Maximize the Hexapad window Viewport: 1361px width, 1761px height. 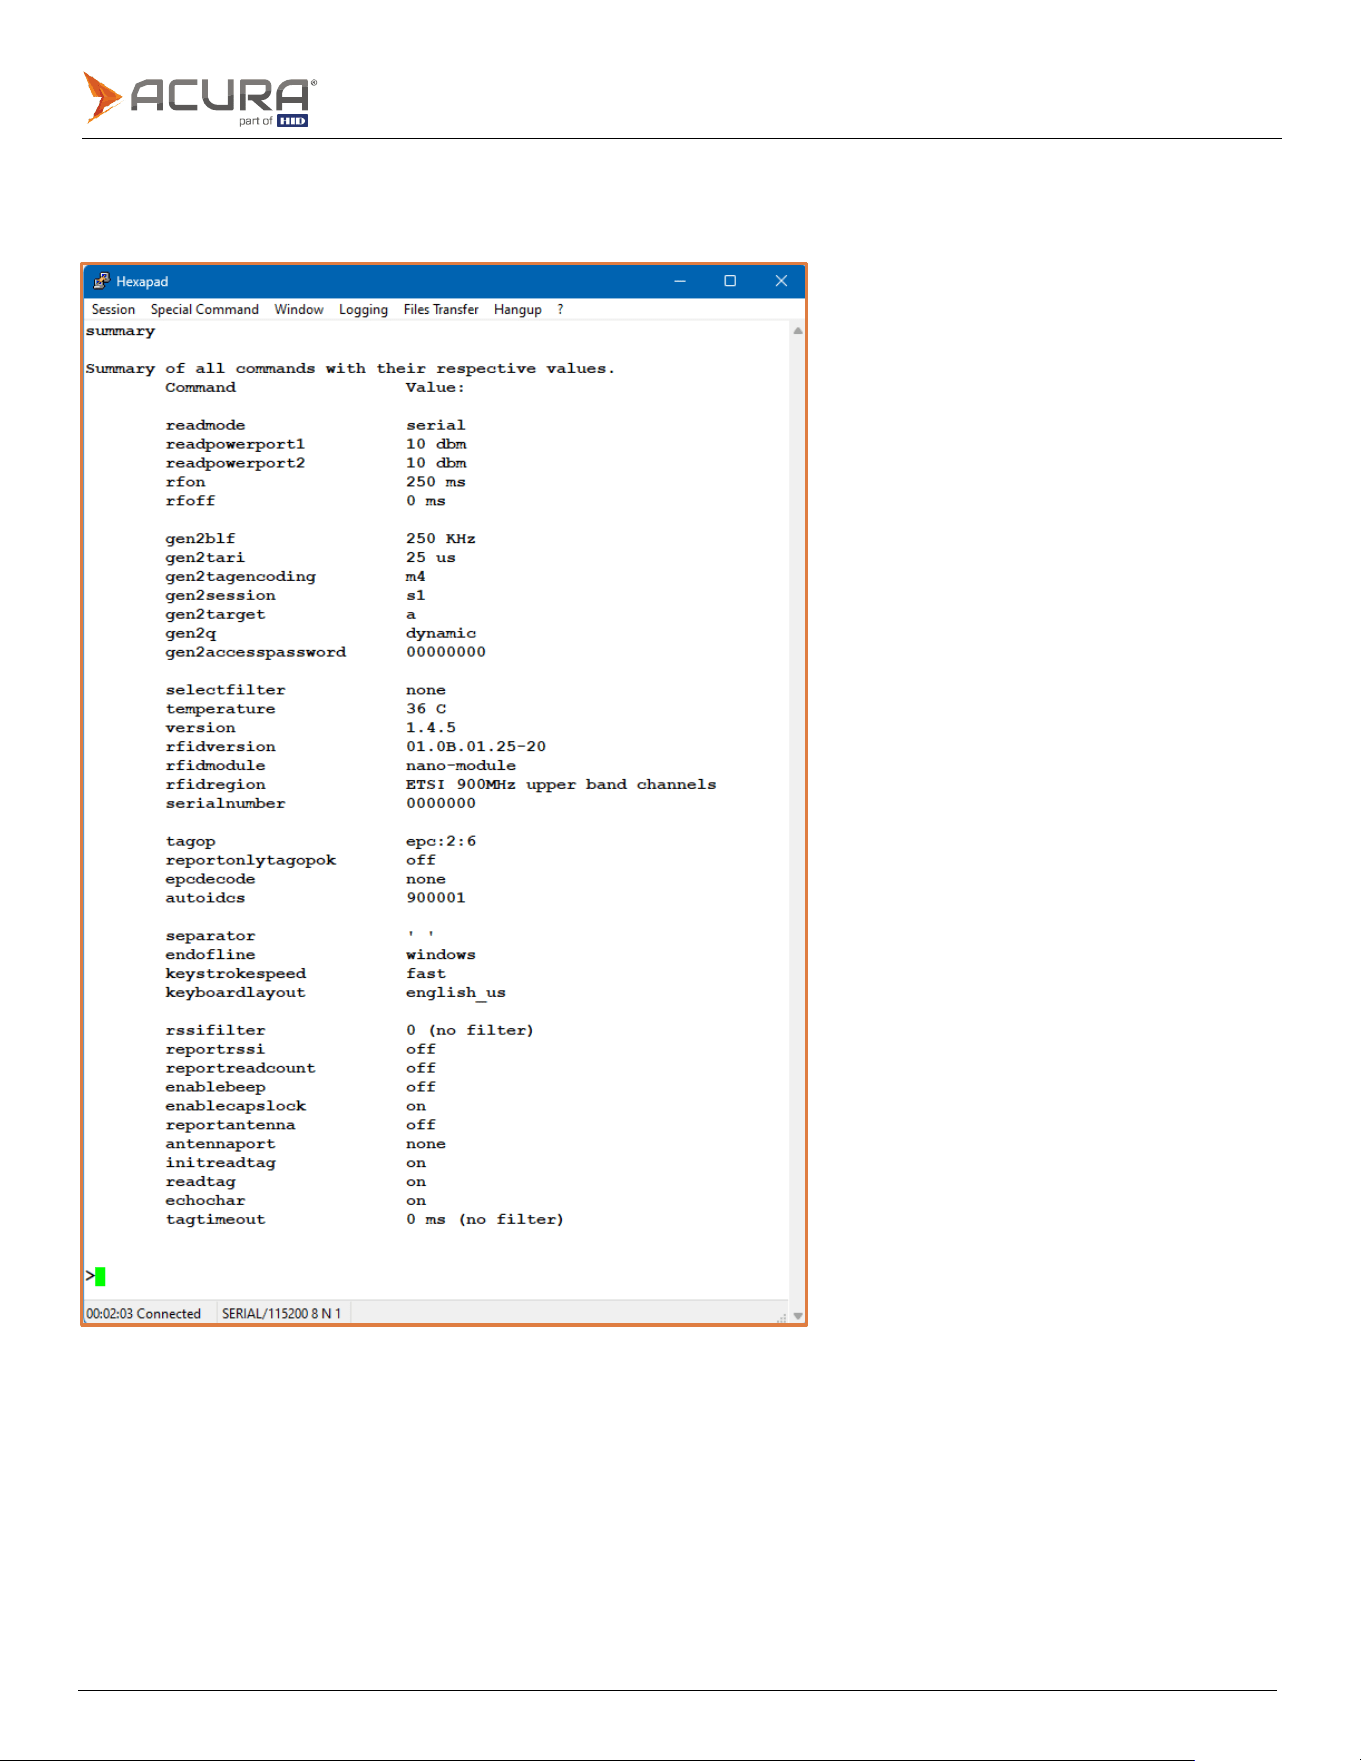(x=730, y=281)
